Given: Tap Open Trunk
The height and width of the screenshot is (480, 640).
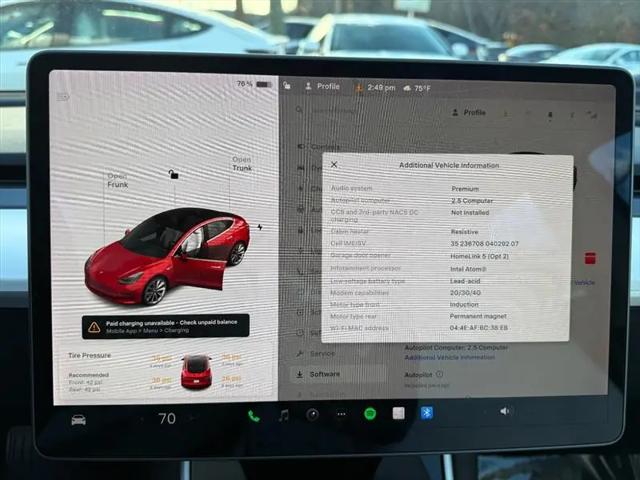Looking at the screenshot, I should tap(242, 164).
